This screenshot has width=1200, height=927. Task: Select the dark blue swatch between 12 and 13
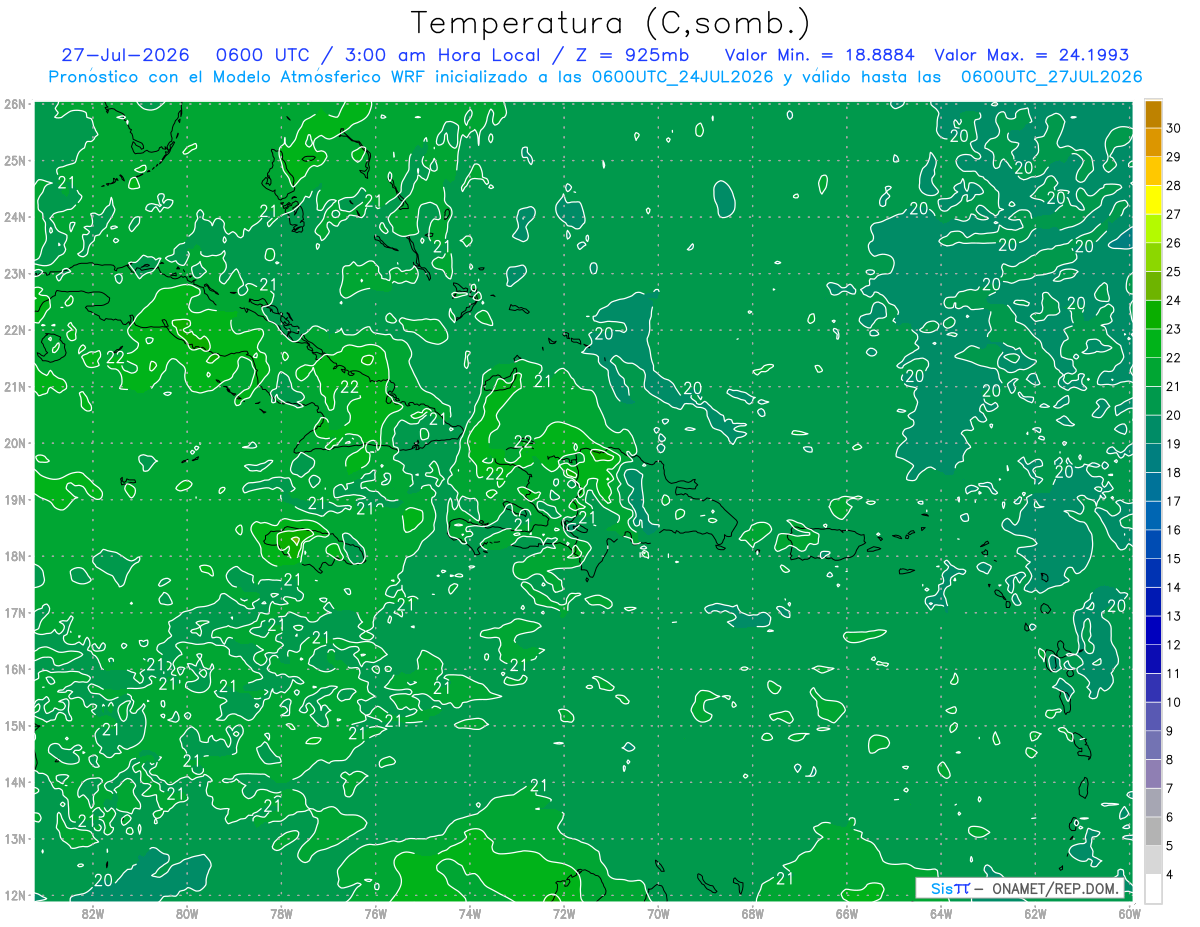[x=1153, y=630]
